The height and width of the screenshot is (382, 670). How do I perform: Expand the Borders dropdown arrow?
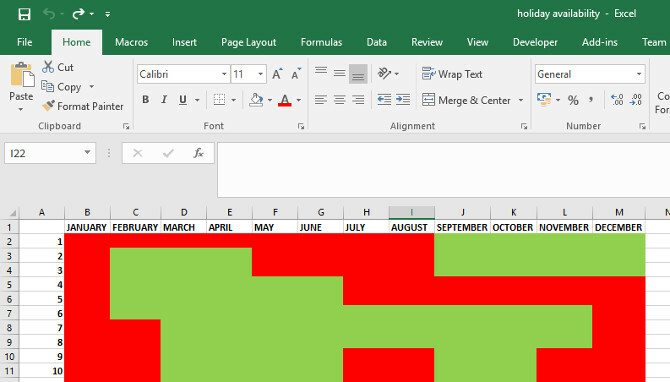tap(233, 100)
